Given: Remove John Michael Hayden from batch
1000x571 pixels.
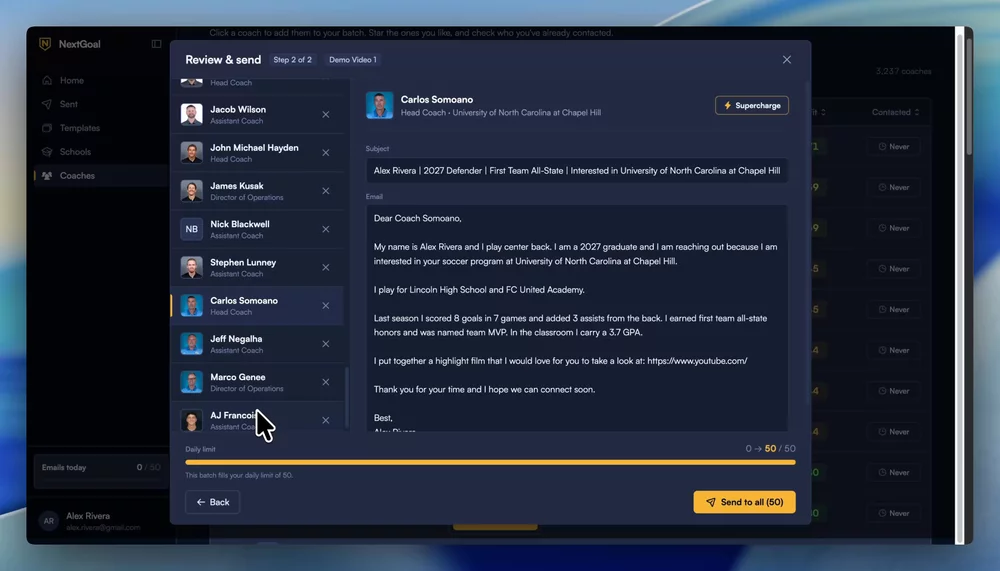Looking at the screenshot, I should tap(326, 153).
